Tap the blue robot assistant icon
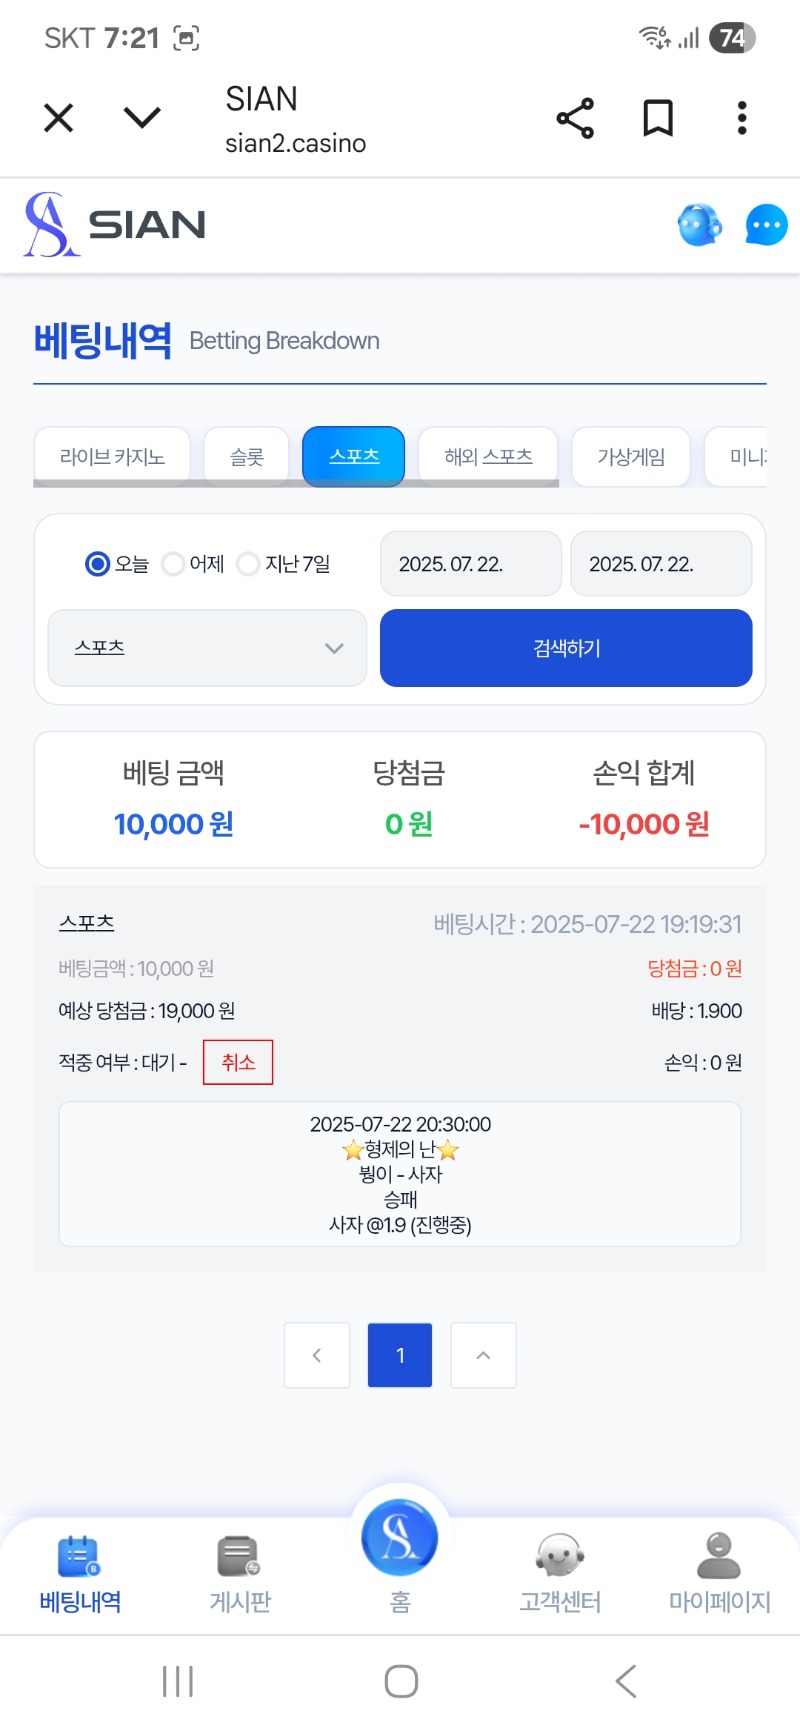Image resolution: width=800 pixels, height=1734 pixels. 699,225
